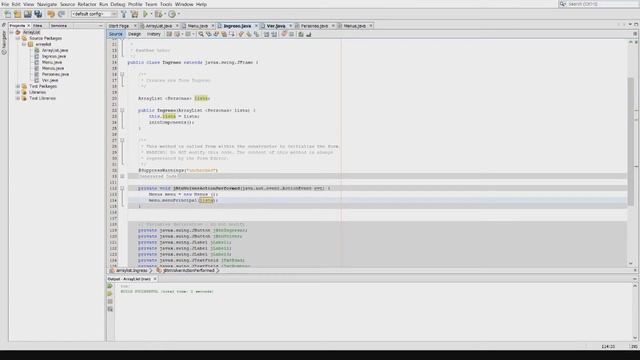Open the Navigate menu
The width and height of the screenshot is (640, 360).
47,4
